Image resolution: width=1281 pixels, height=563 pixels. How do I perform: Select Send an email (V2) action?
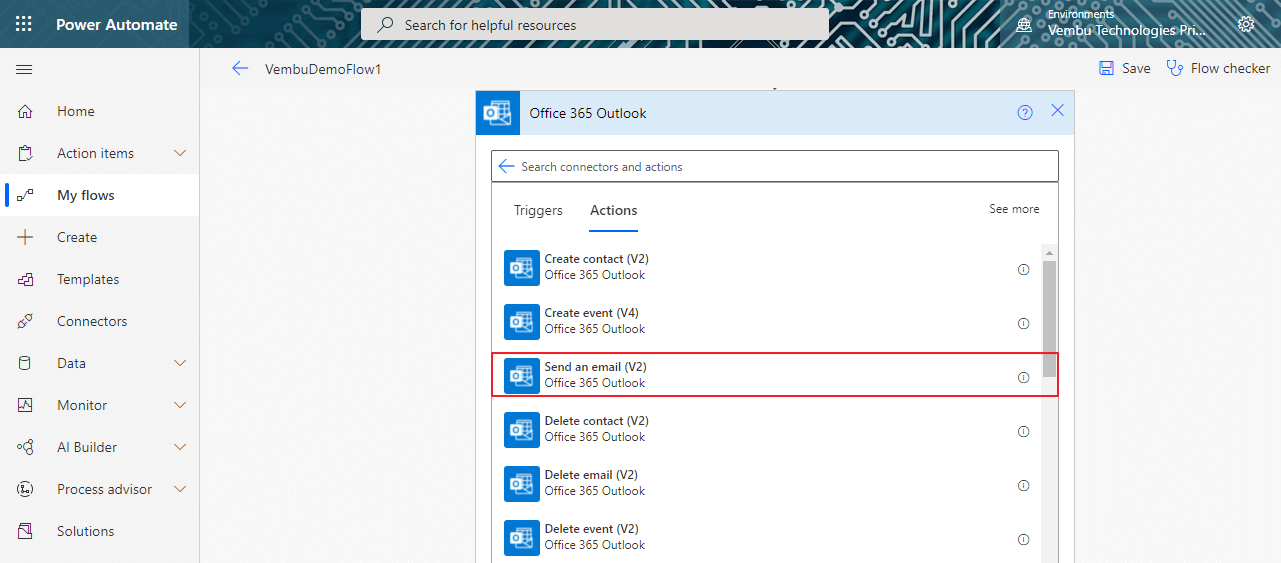click(775, 375)
